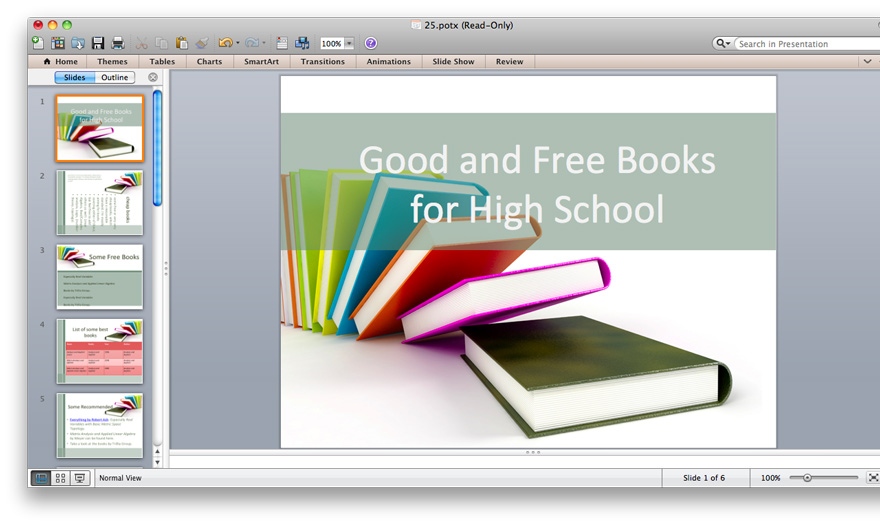The image size is (880, 525).
Task: Click the Undo arrow icon
Action: (x=224, y=43)
